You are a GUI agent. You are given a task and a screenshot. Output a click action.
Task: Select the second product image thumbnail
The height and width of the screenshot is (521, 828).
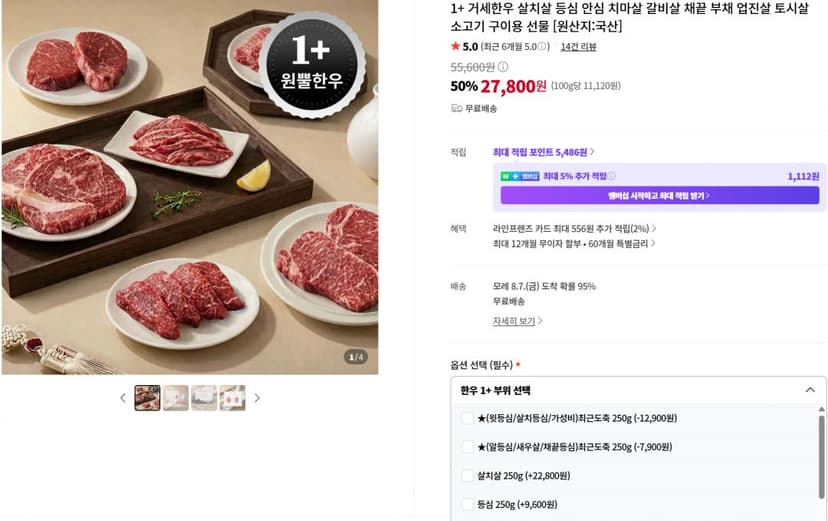click(176, 398)
